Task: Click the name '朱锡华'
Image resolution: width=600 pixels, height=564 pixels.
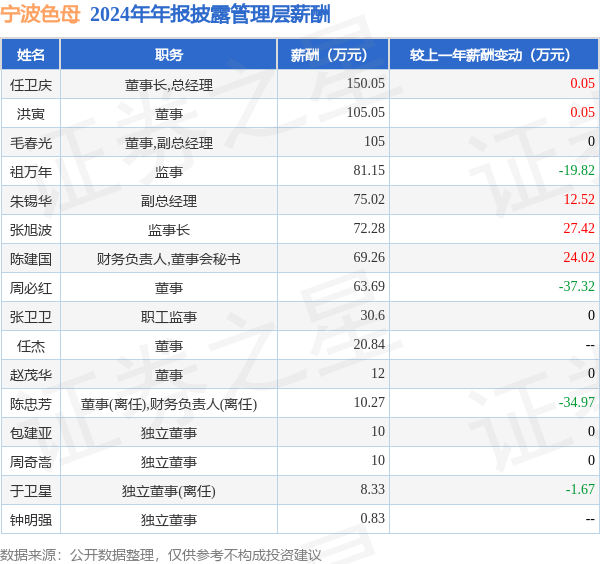Action: [31, 201]
